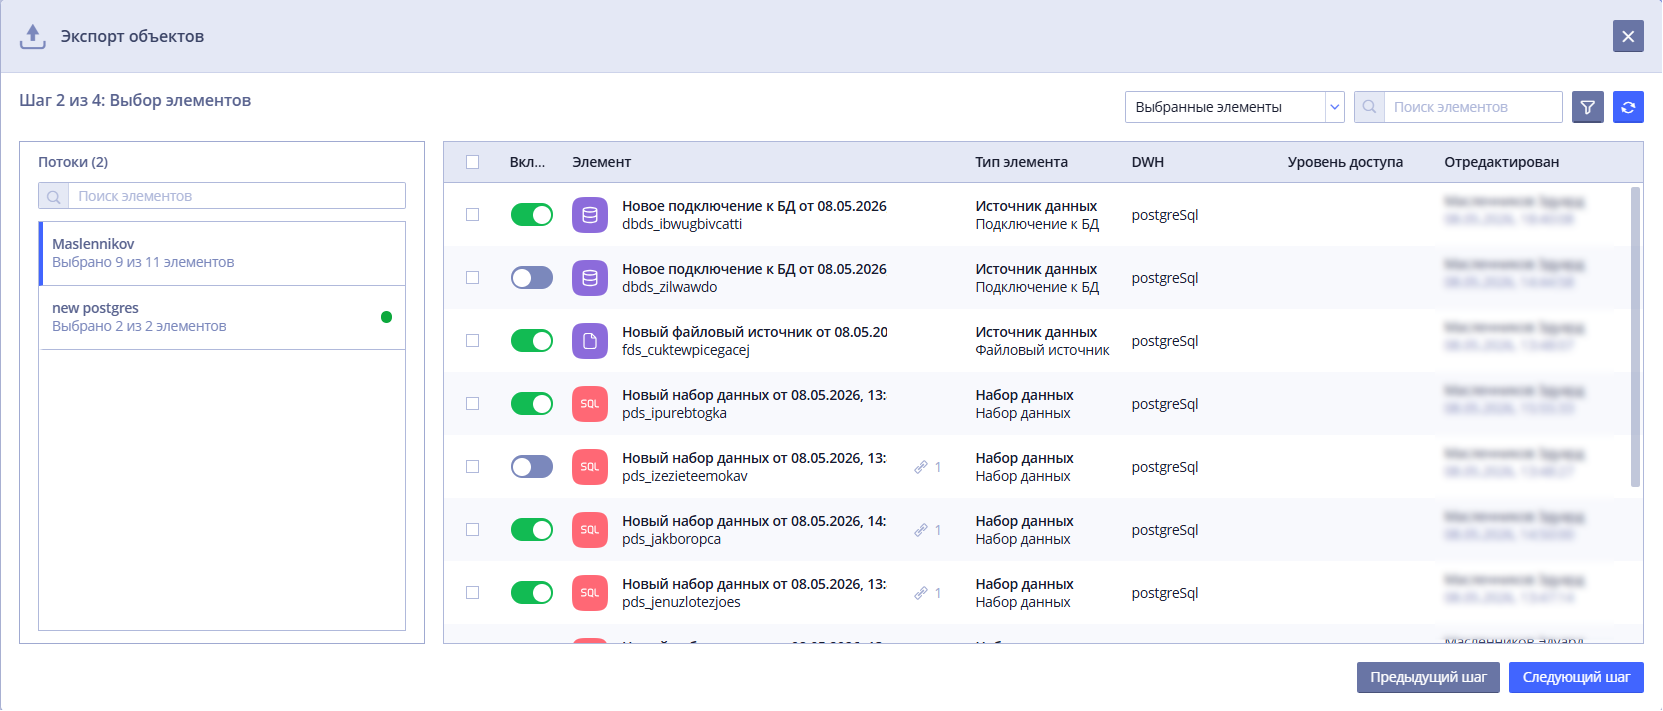Disable the toggle for pds_jenuzlotezjoes
The image size is (1663, 711).
(x=532, y=593)
